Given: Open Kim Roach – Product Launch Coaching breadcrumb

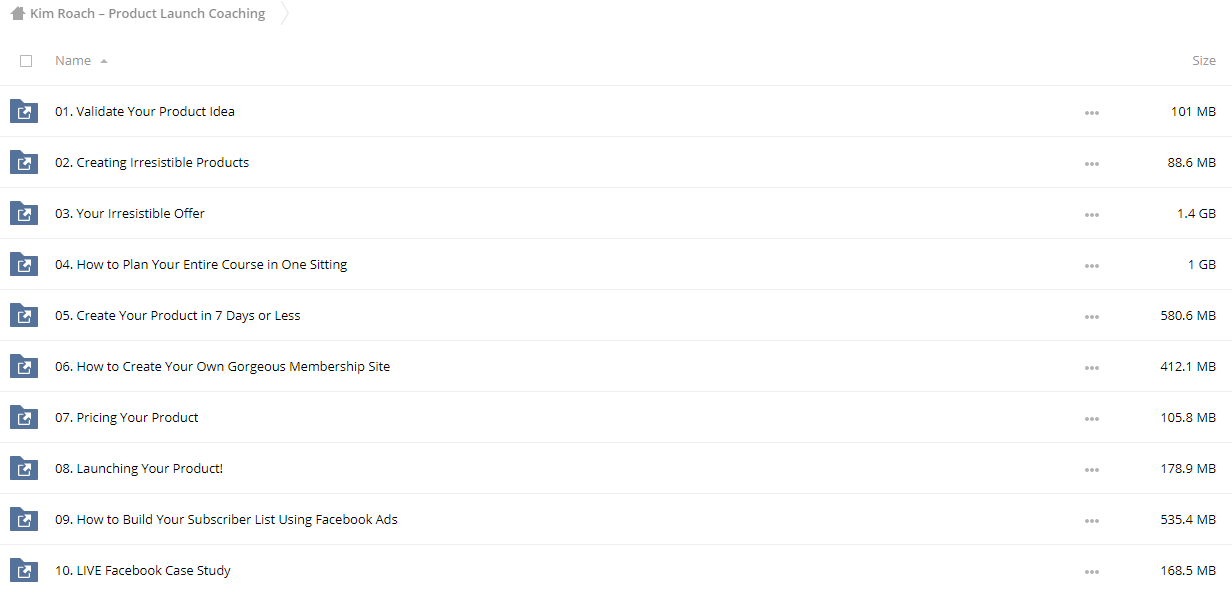Looking at the screenshot, I should coord(148,14).
